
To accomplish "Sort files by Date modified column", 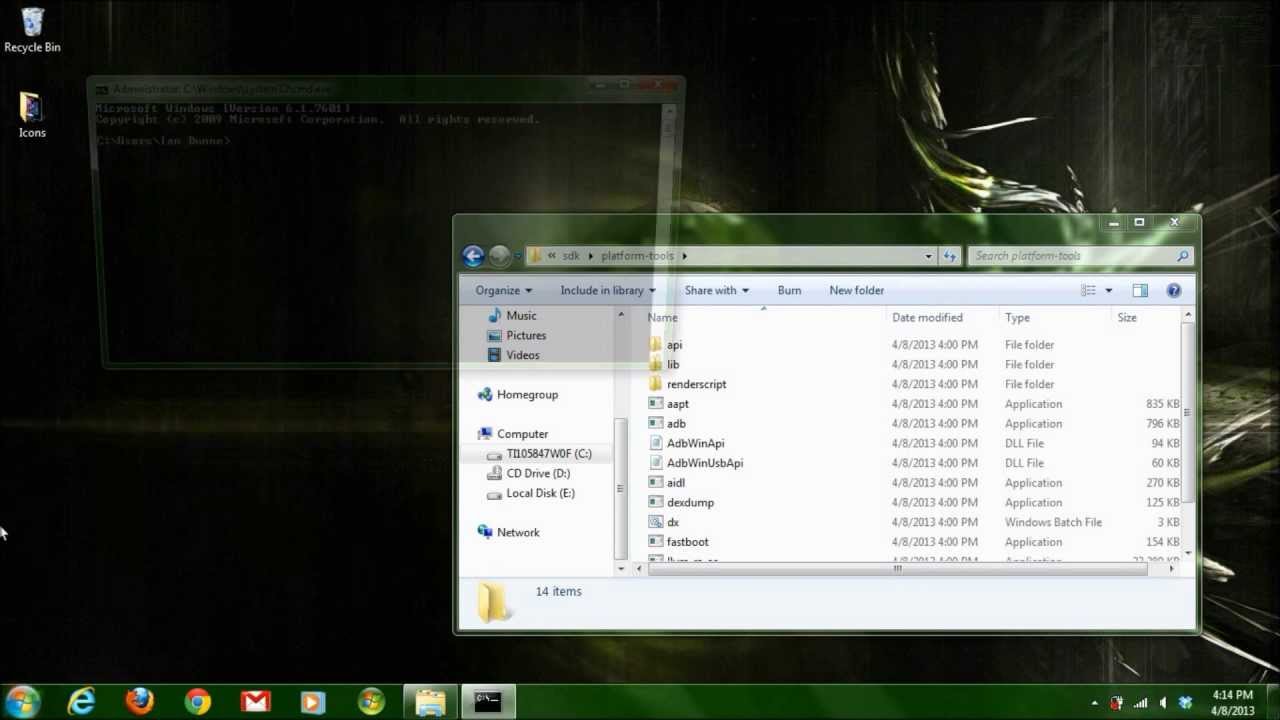I will (927, 317).
